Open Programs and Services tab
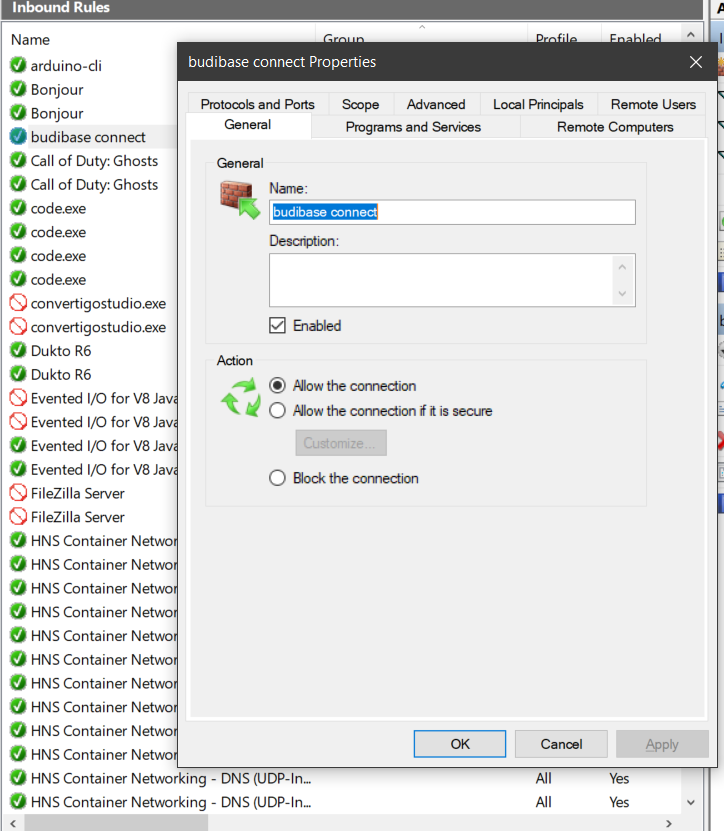The width and height of the screenshot is (724, 831). coord(413,127)
